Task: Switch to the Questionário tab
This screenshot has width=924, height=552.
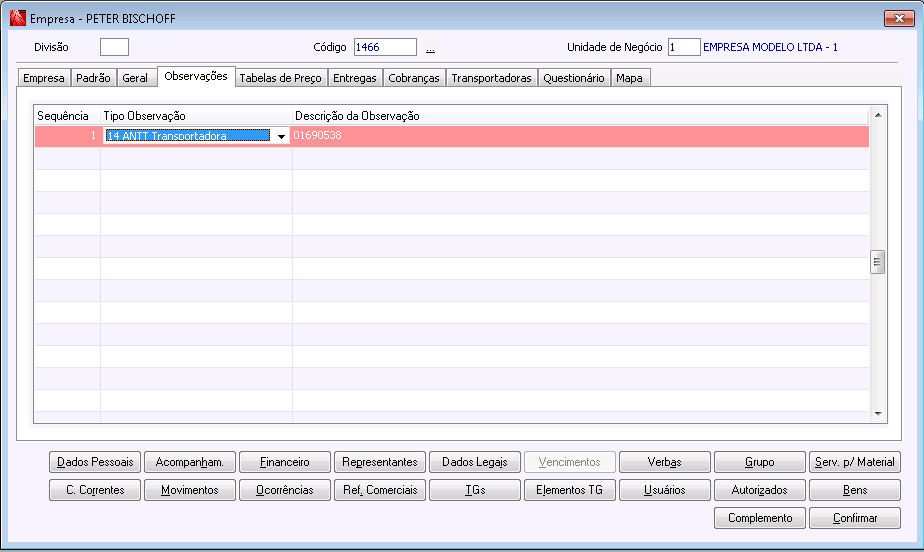Action: (x=574, y=78)
